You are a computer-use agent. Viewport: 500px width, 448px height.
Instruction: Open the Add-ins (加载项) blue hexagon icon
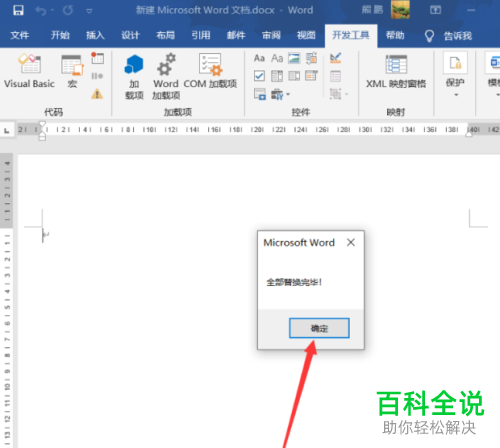point(134,77)
